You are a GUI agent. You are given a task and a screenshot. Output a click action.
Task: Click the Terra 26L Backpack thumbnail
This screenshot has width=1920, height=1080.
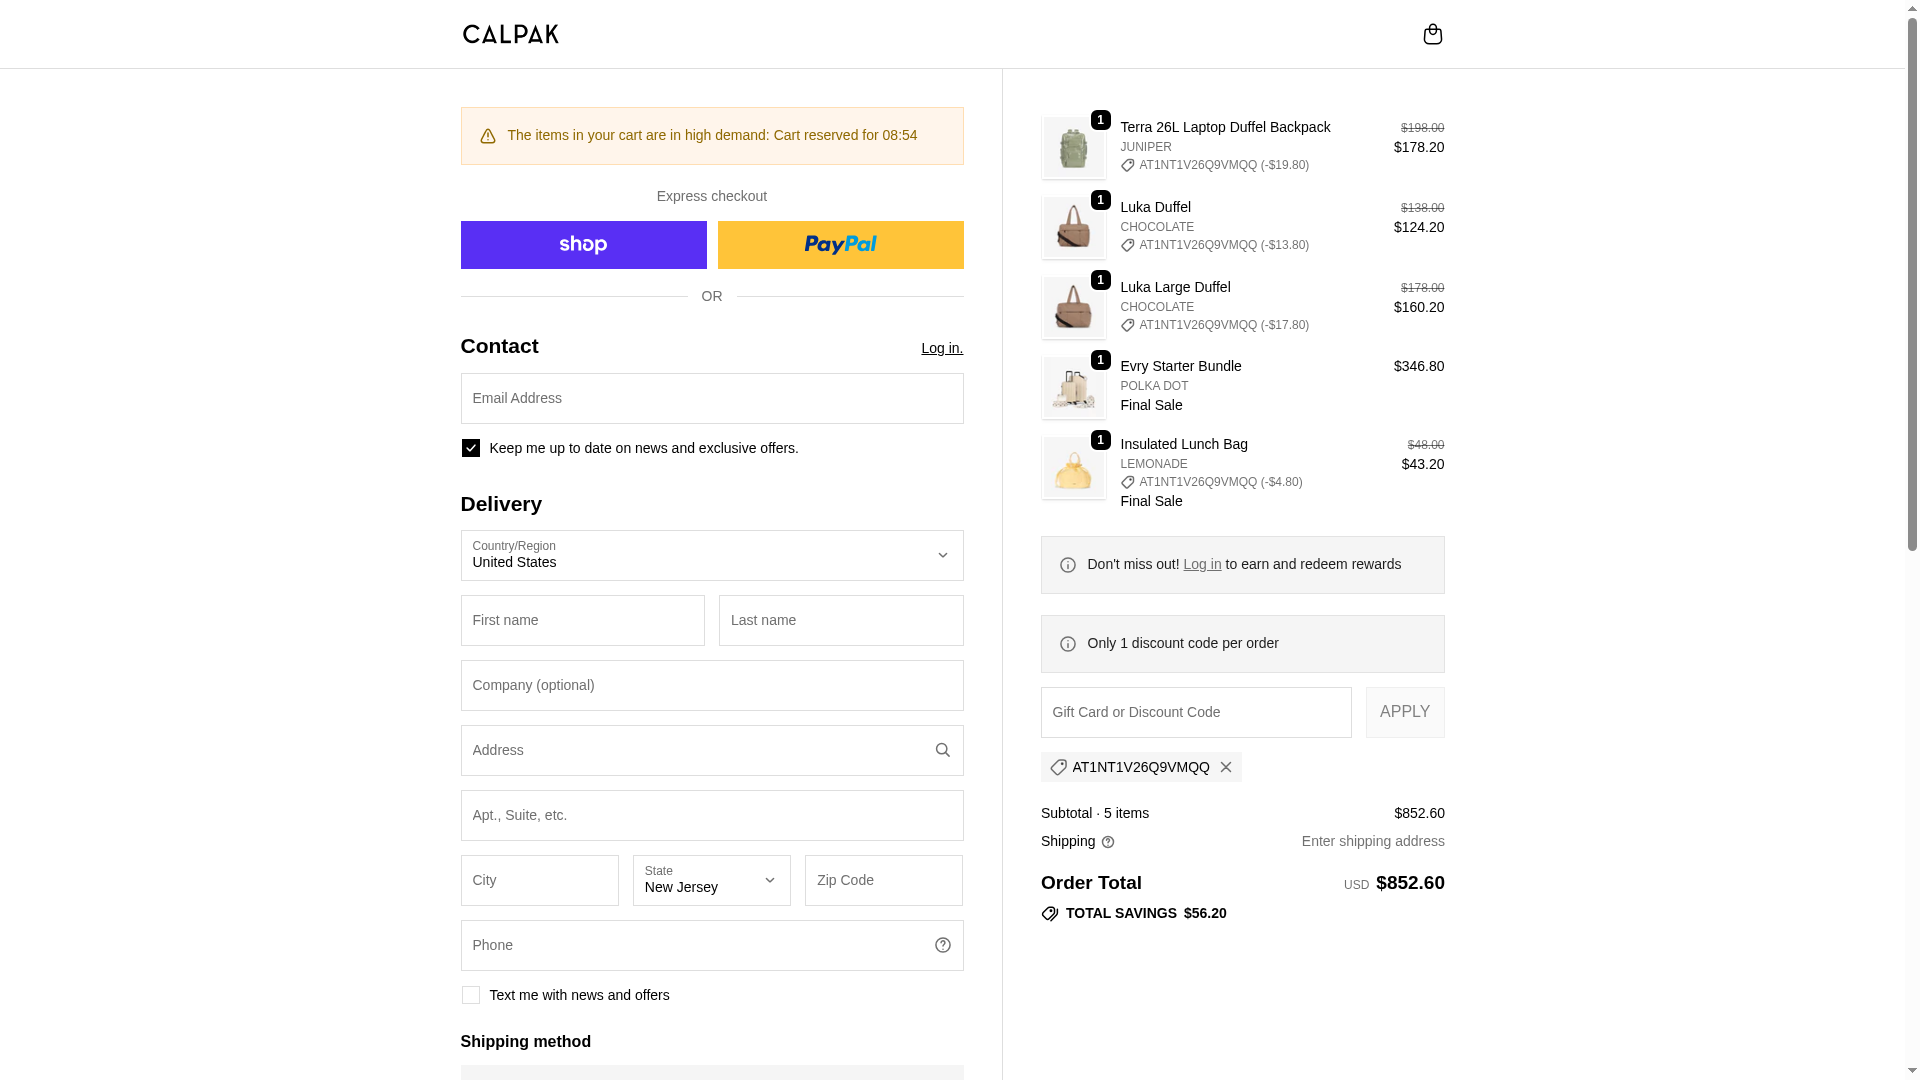(1073, 147)
